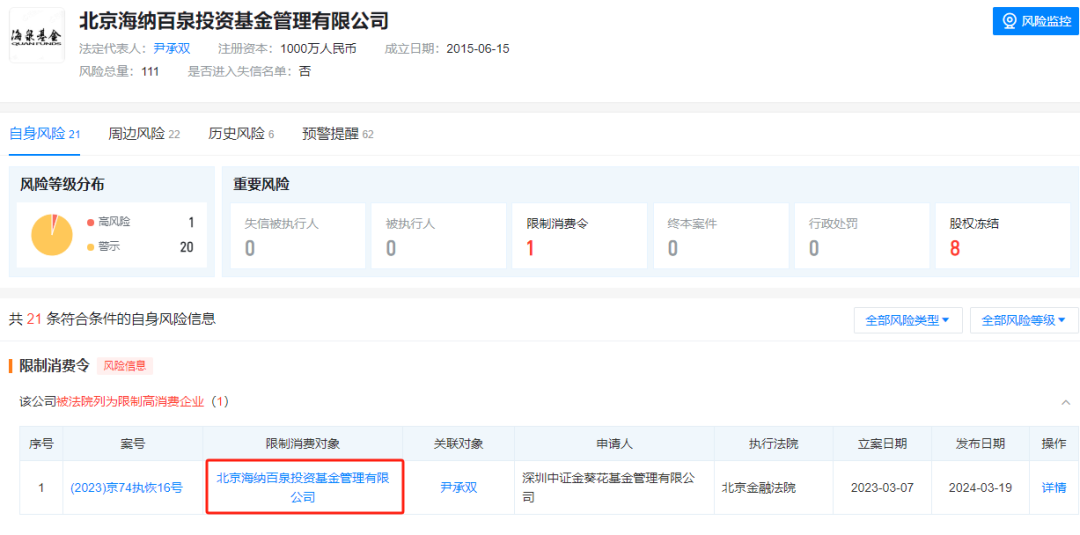Open 股权冻结 risk card
This screenshot has width=1080, height=535.
pyautogui.click(x=1003, y=235)
